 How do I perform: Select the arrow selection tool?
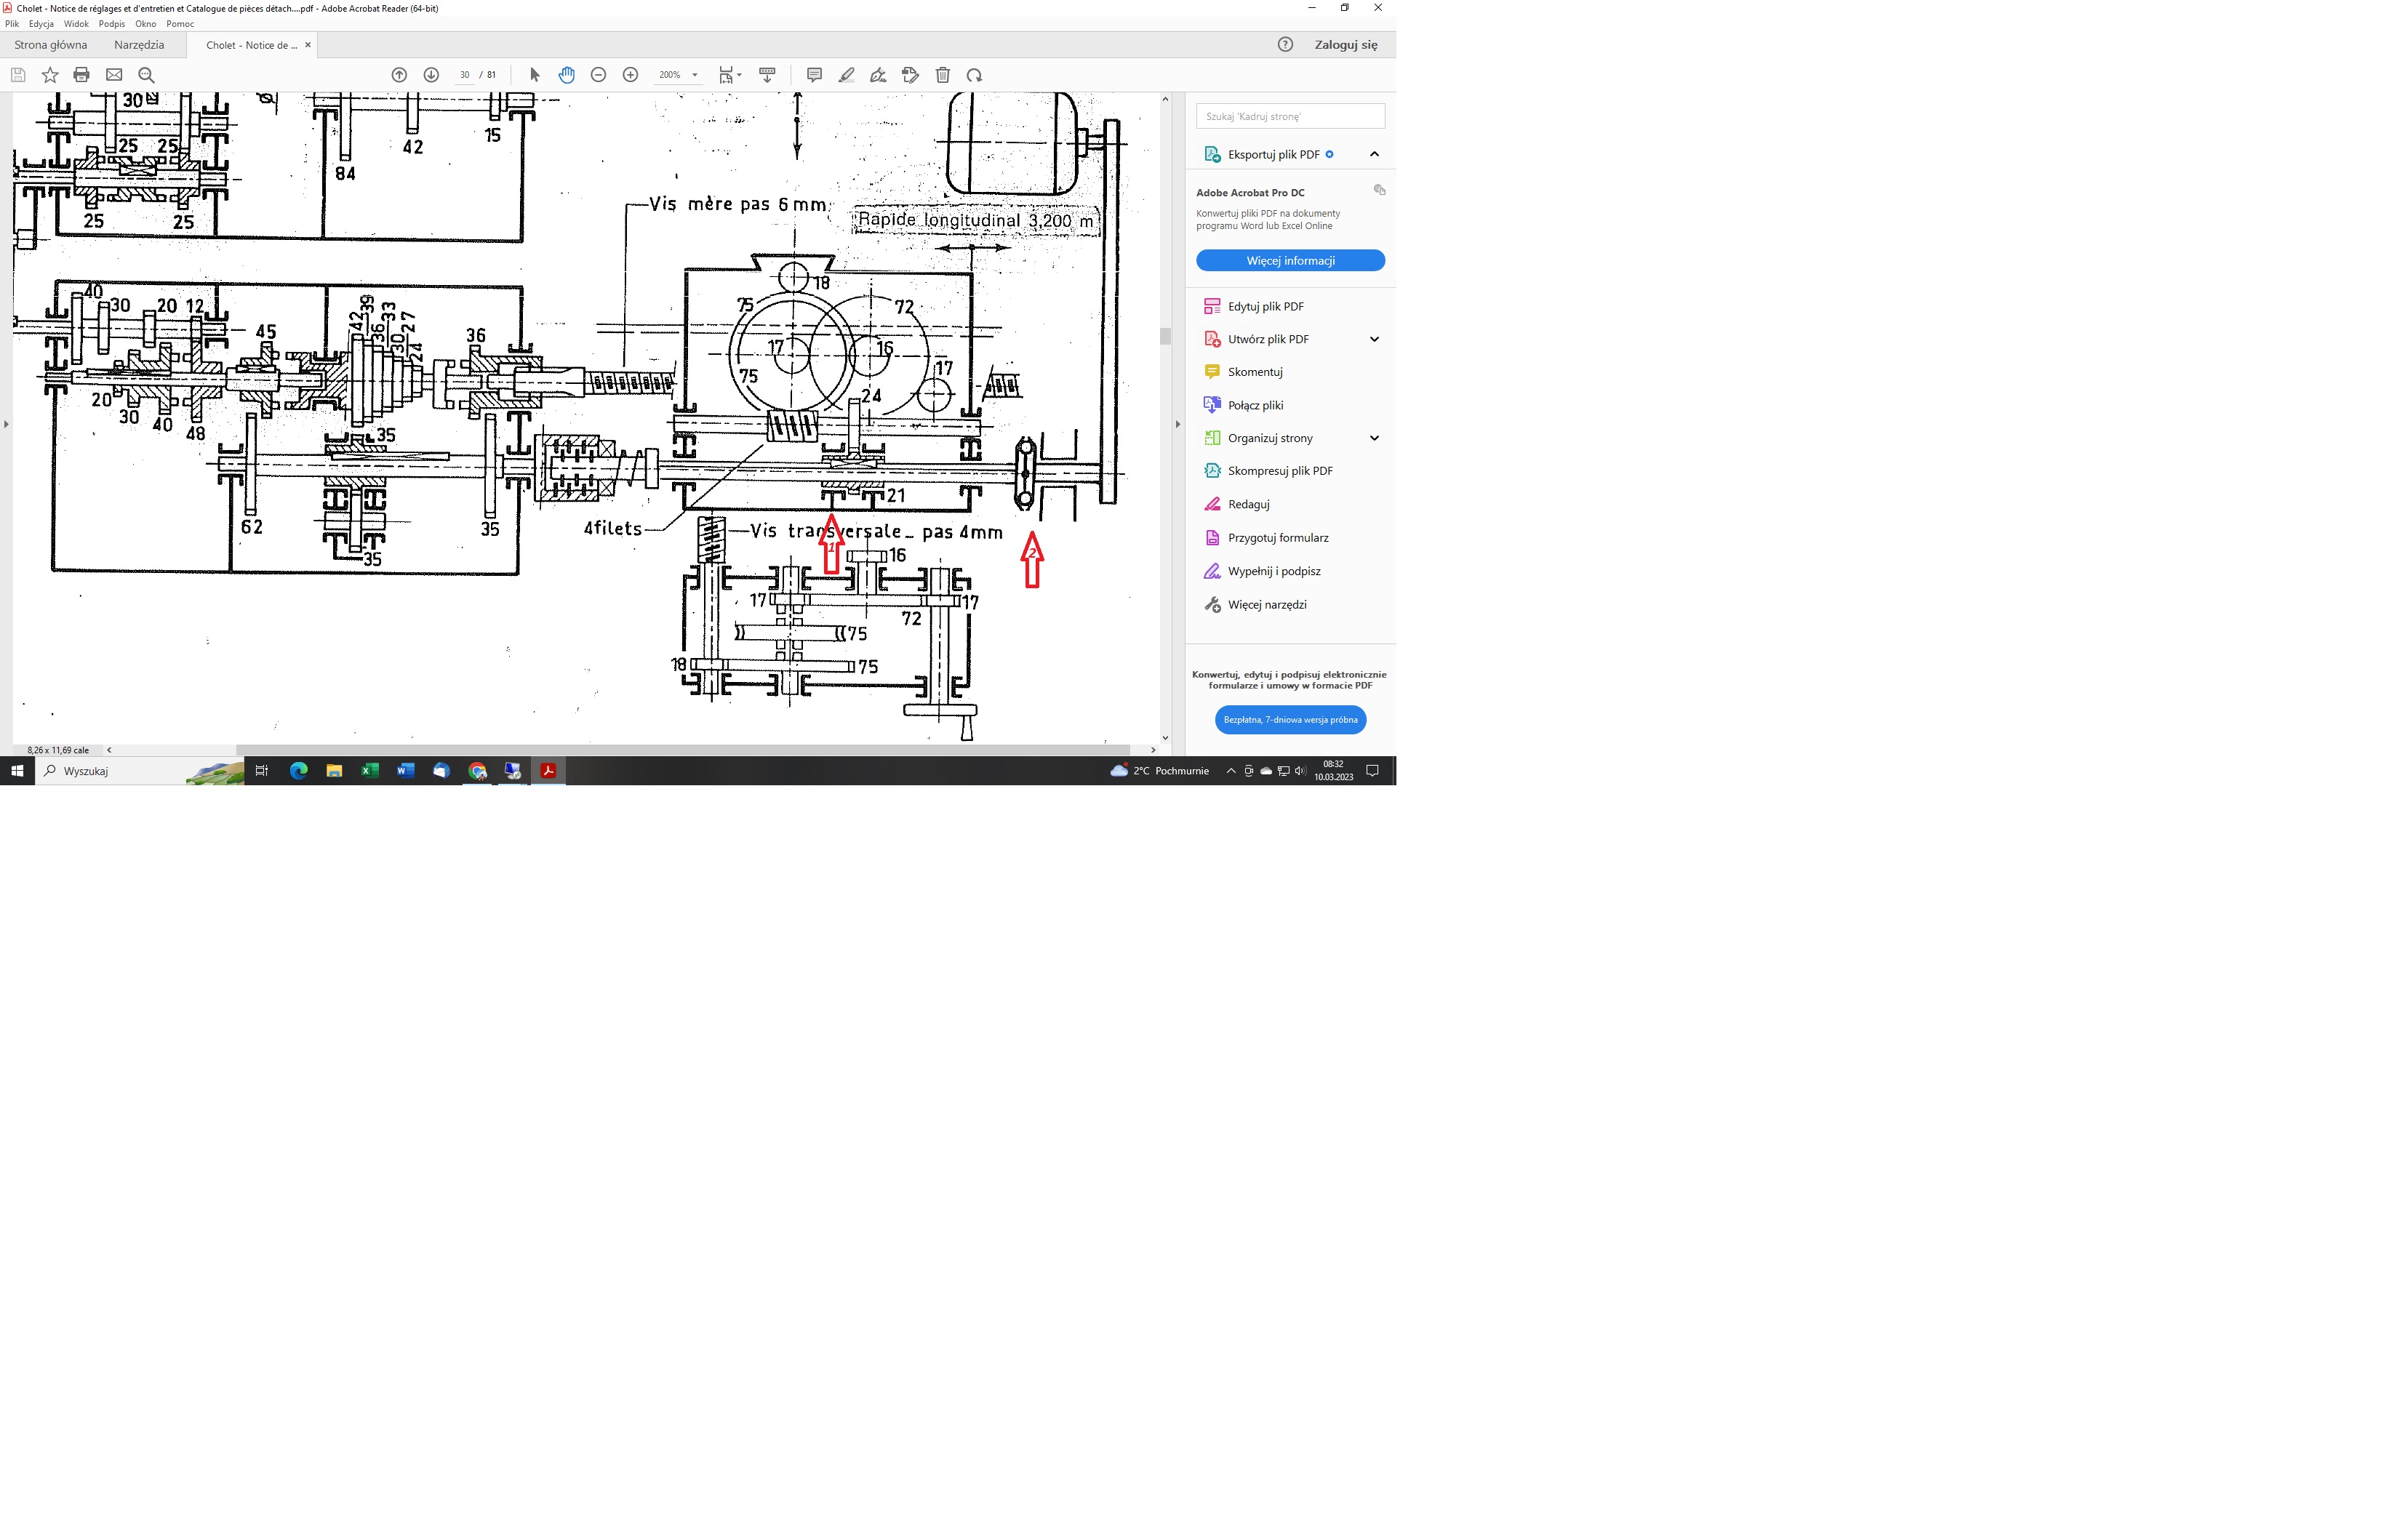pyautogui.click(x=534, y=75)
